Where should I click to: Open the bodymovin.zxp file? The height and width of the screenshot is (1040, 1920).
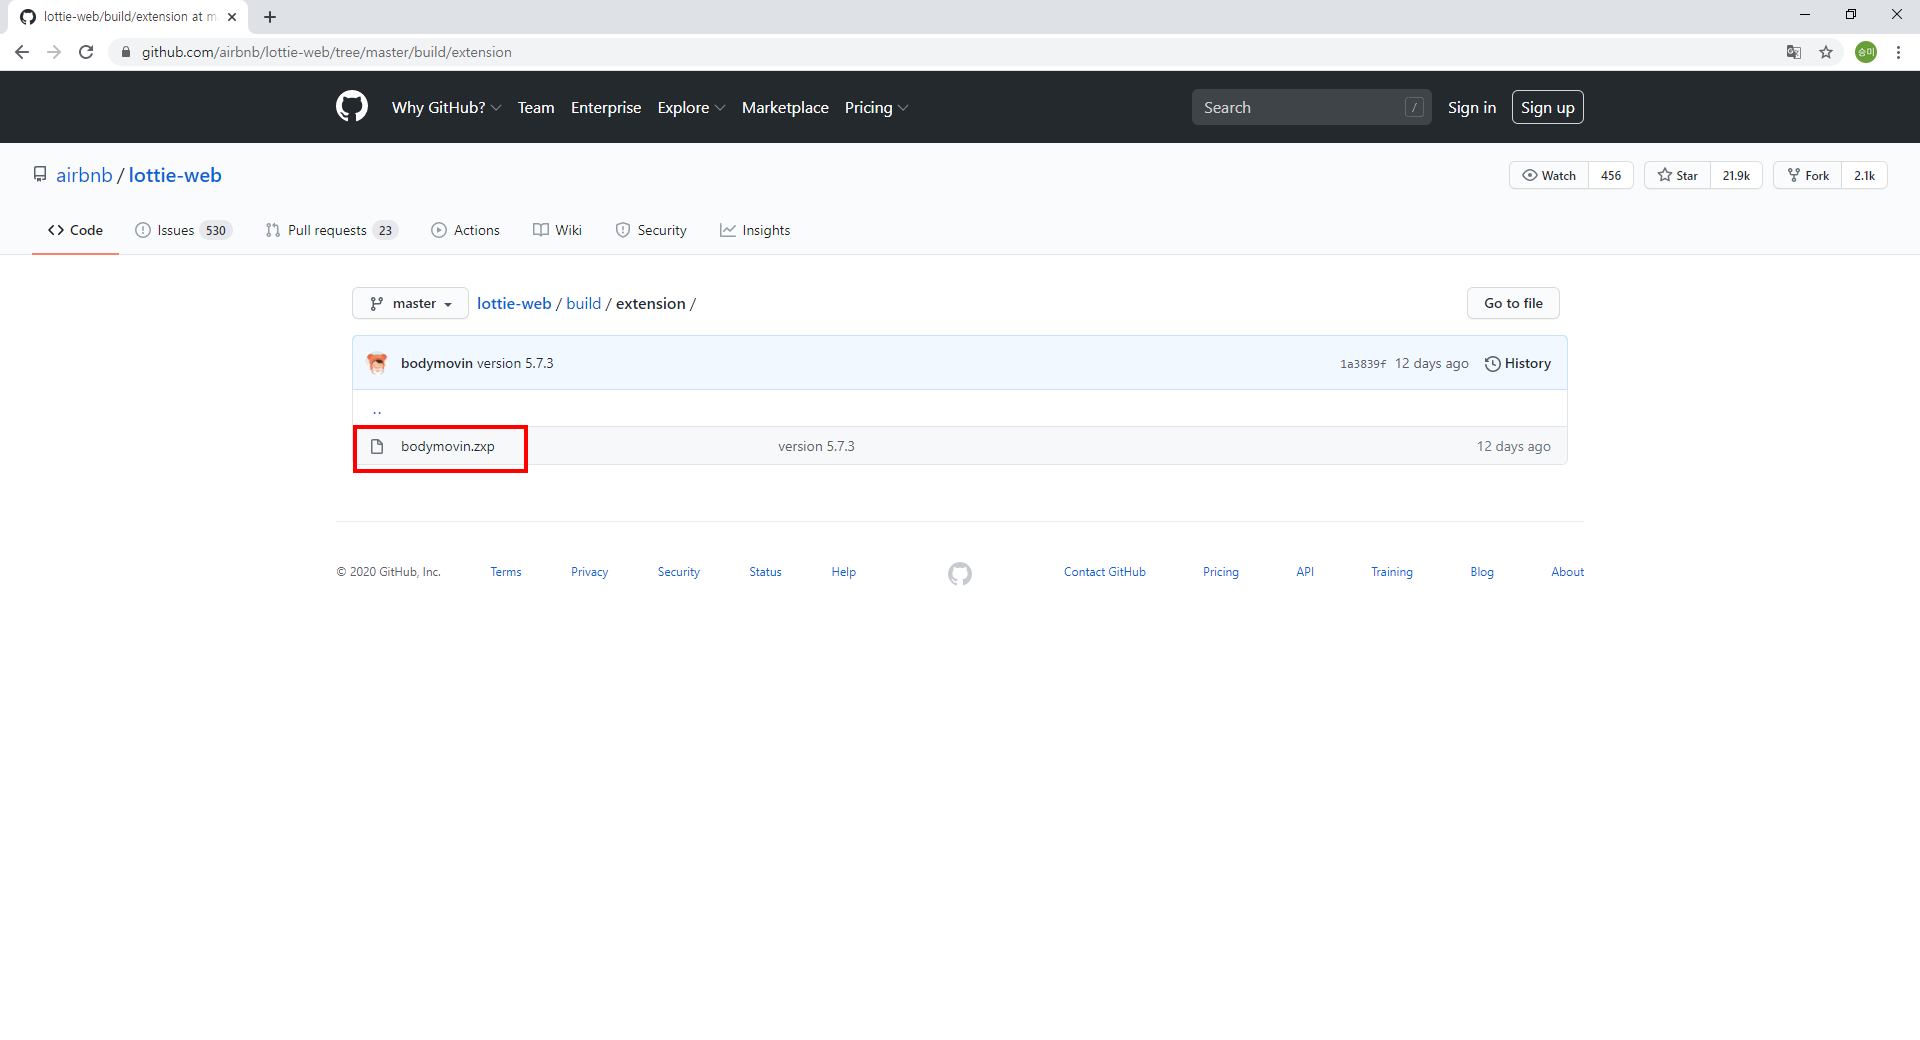click(448, 446)
